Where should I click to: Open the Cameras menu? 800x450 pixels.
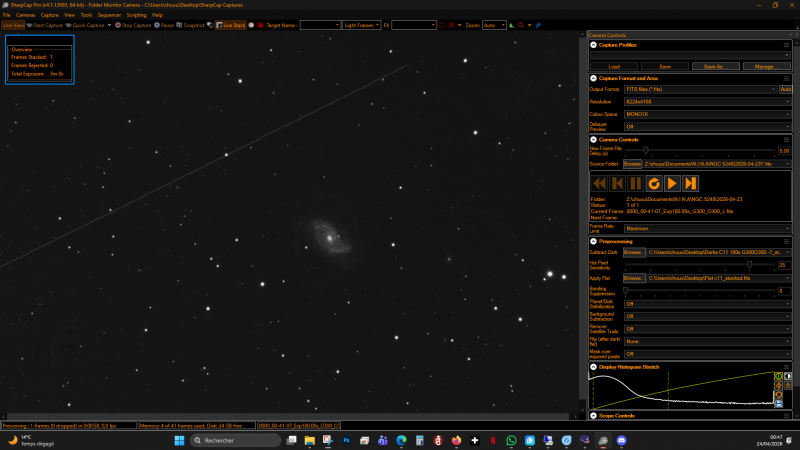[x=26, y=15]
